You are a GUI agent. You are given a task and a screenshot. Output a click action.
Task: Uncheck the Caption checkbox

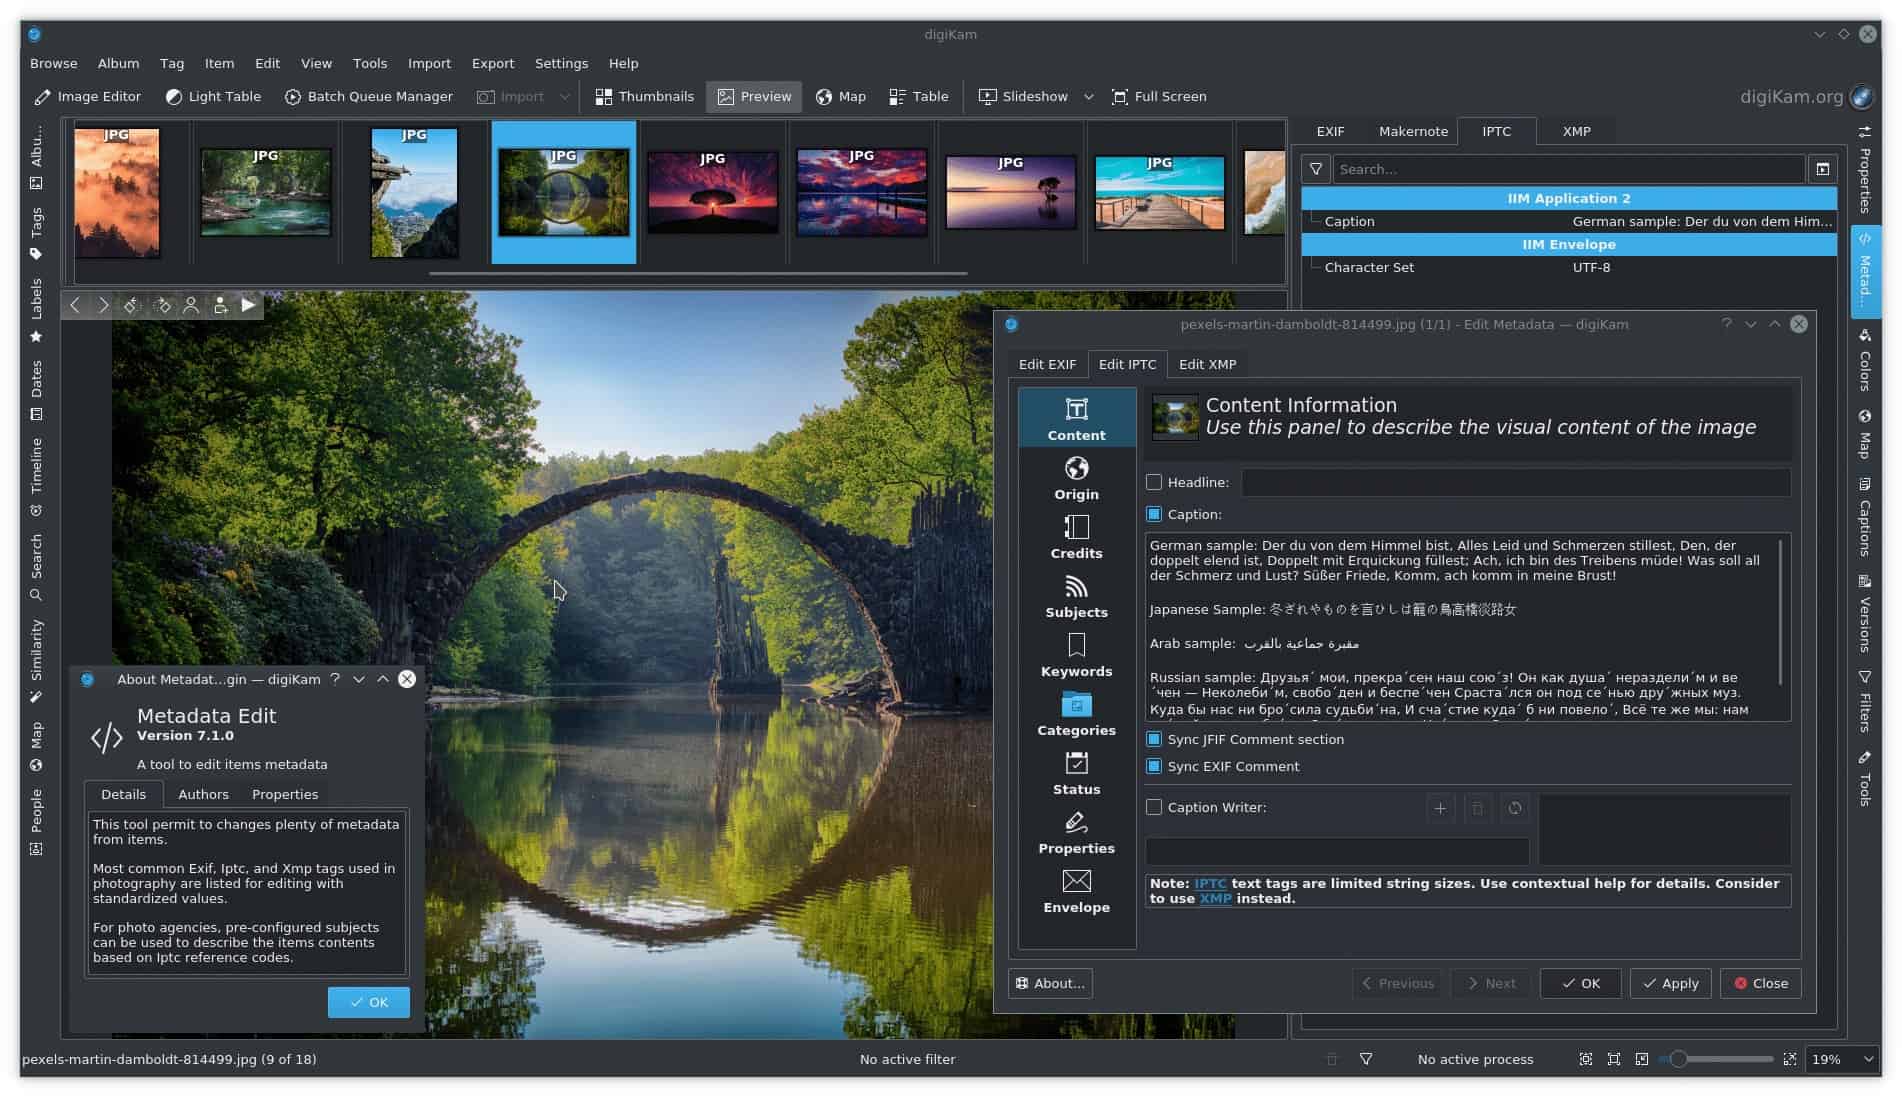1154,514
